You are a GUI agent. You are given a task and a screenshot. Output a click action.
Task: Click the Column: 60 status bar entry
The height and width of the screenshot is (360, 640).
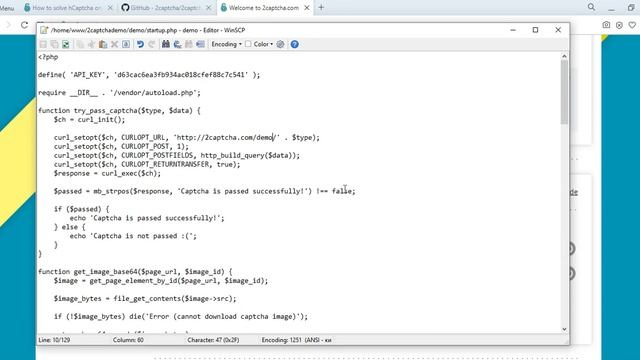[x=128, y=340]
